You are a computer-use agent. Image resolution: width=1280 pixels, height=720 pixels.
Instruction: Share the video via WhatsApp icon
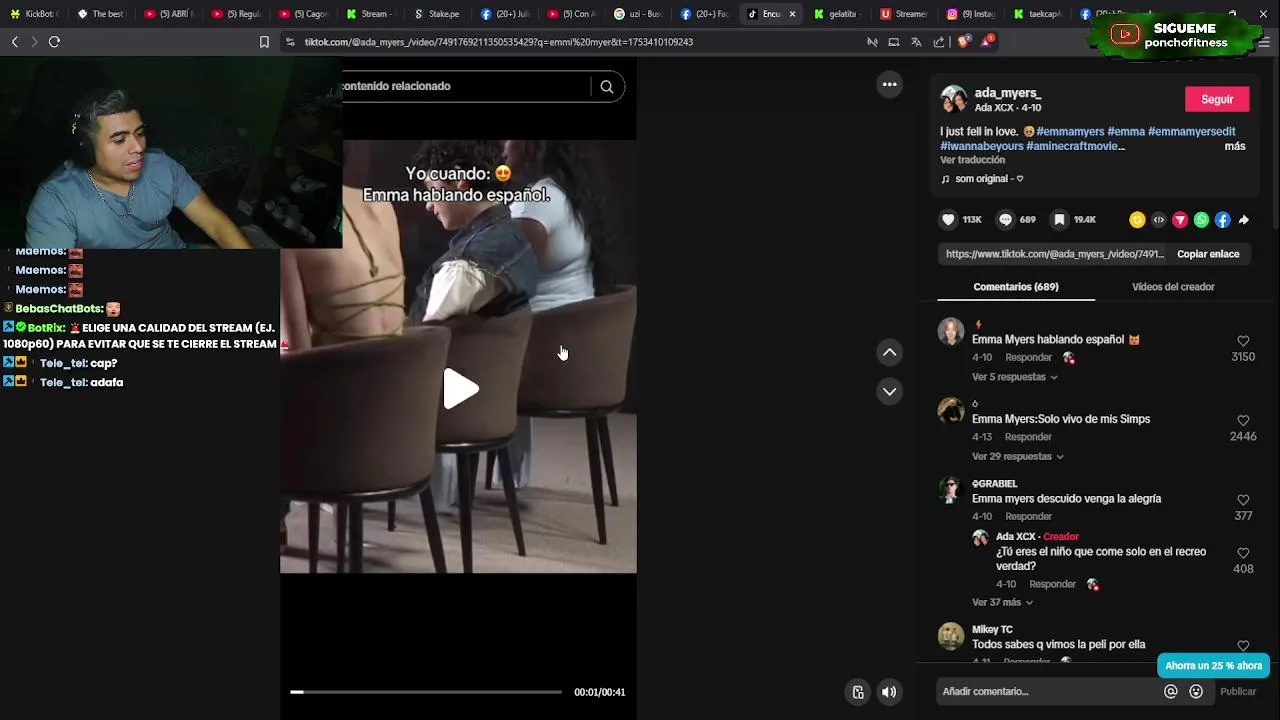click(x=1201, y=220)
